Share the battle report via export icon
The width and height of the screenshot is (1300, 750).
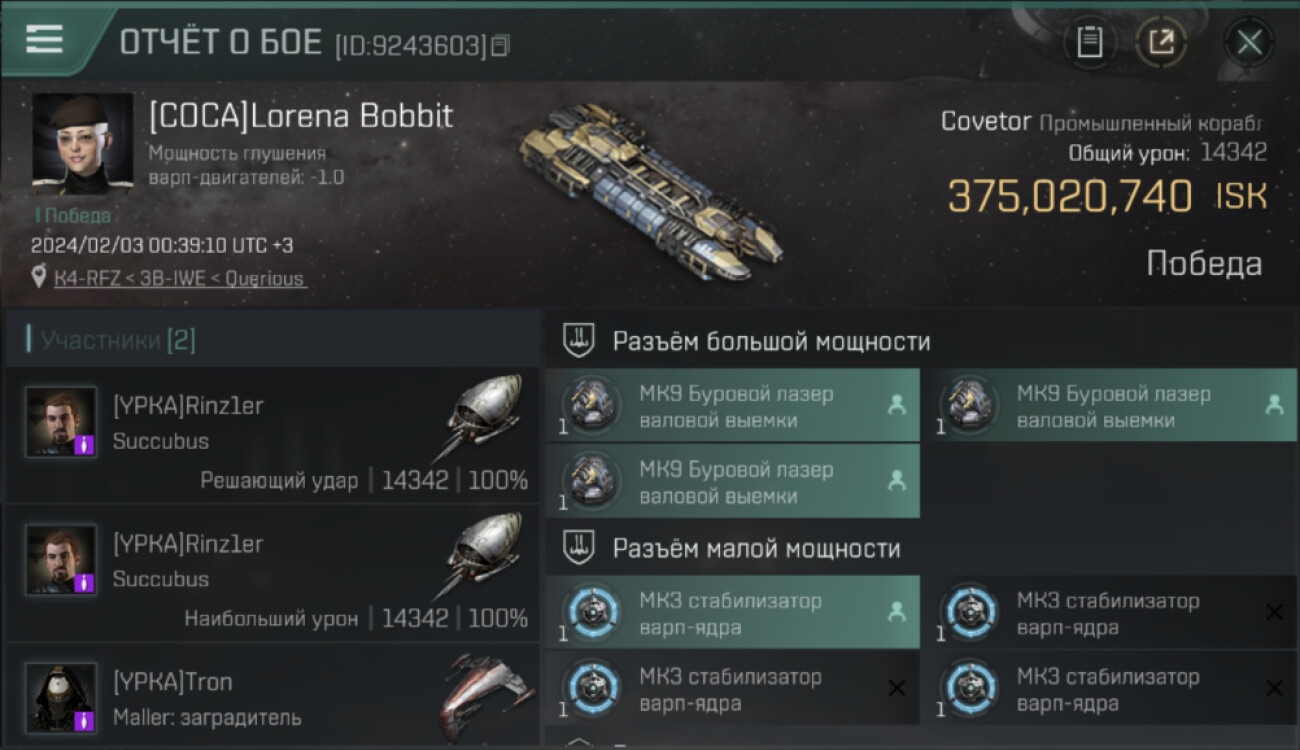[x=1161, y=42]
